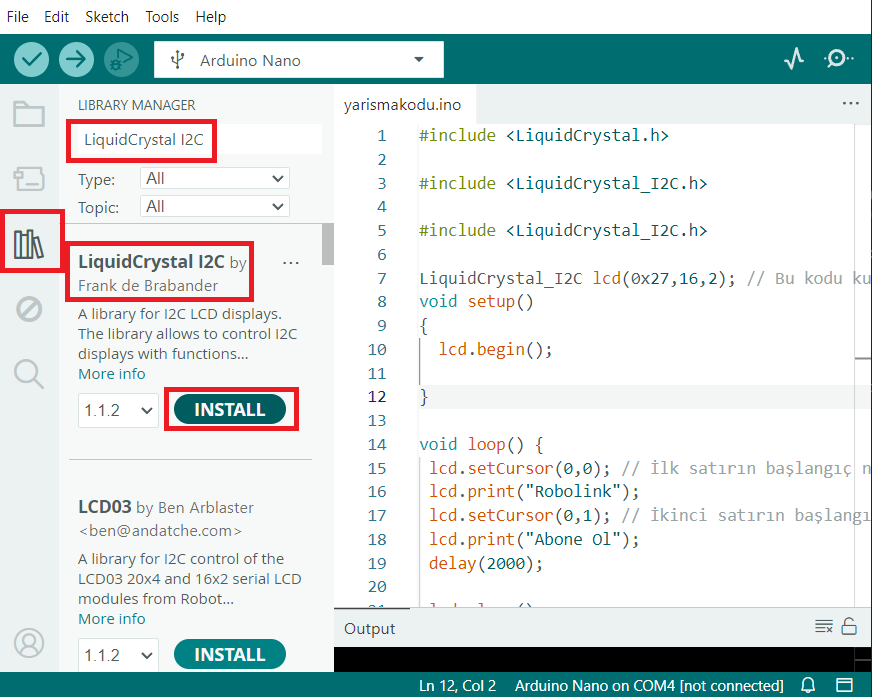The width and height of the screenshot is (872, 697).
Task: Open the Type filter dropdown
Action: 215,179
